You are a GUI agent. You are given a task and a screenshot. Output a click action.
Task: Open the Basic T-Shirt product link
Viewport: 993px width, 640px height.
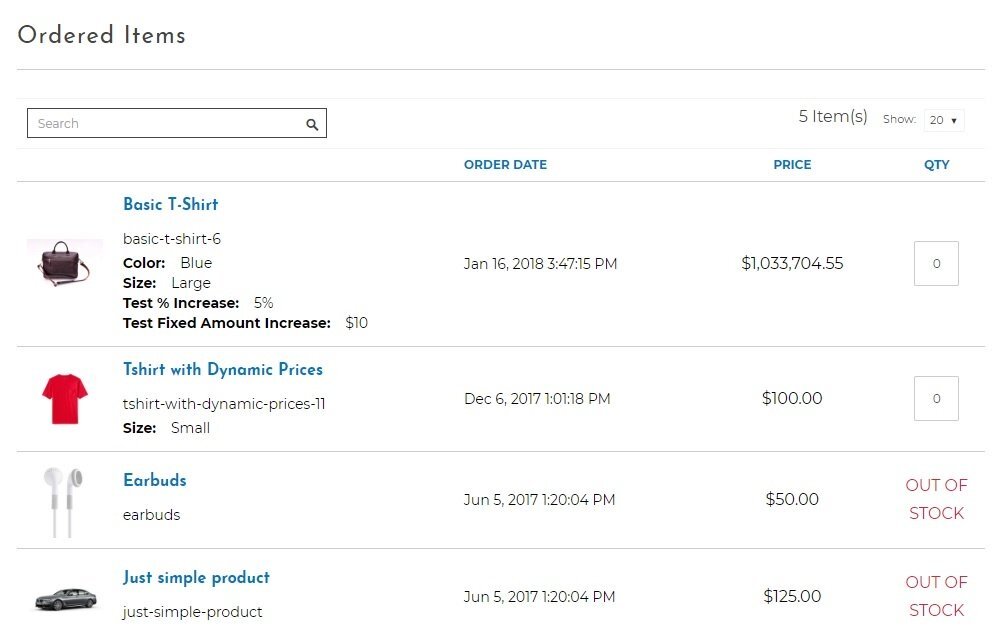170,204
